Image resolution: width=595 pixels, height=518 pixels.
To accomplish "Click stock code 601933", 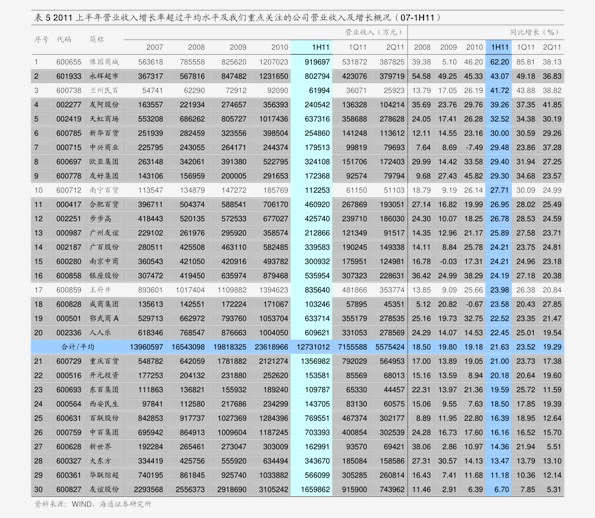I will pyautogui.click(x=69, y=76).
